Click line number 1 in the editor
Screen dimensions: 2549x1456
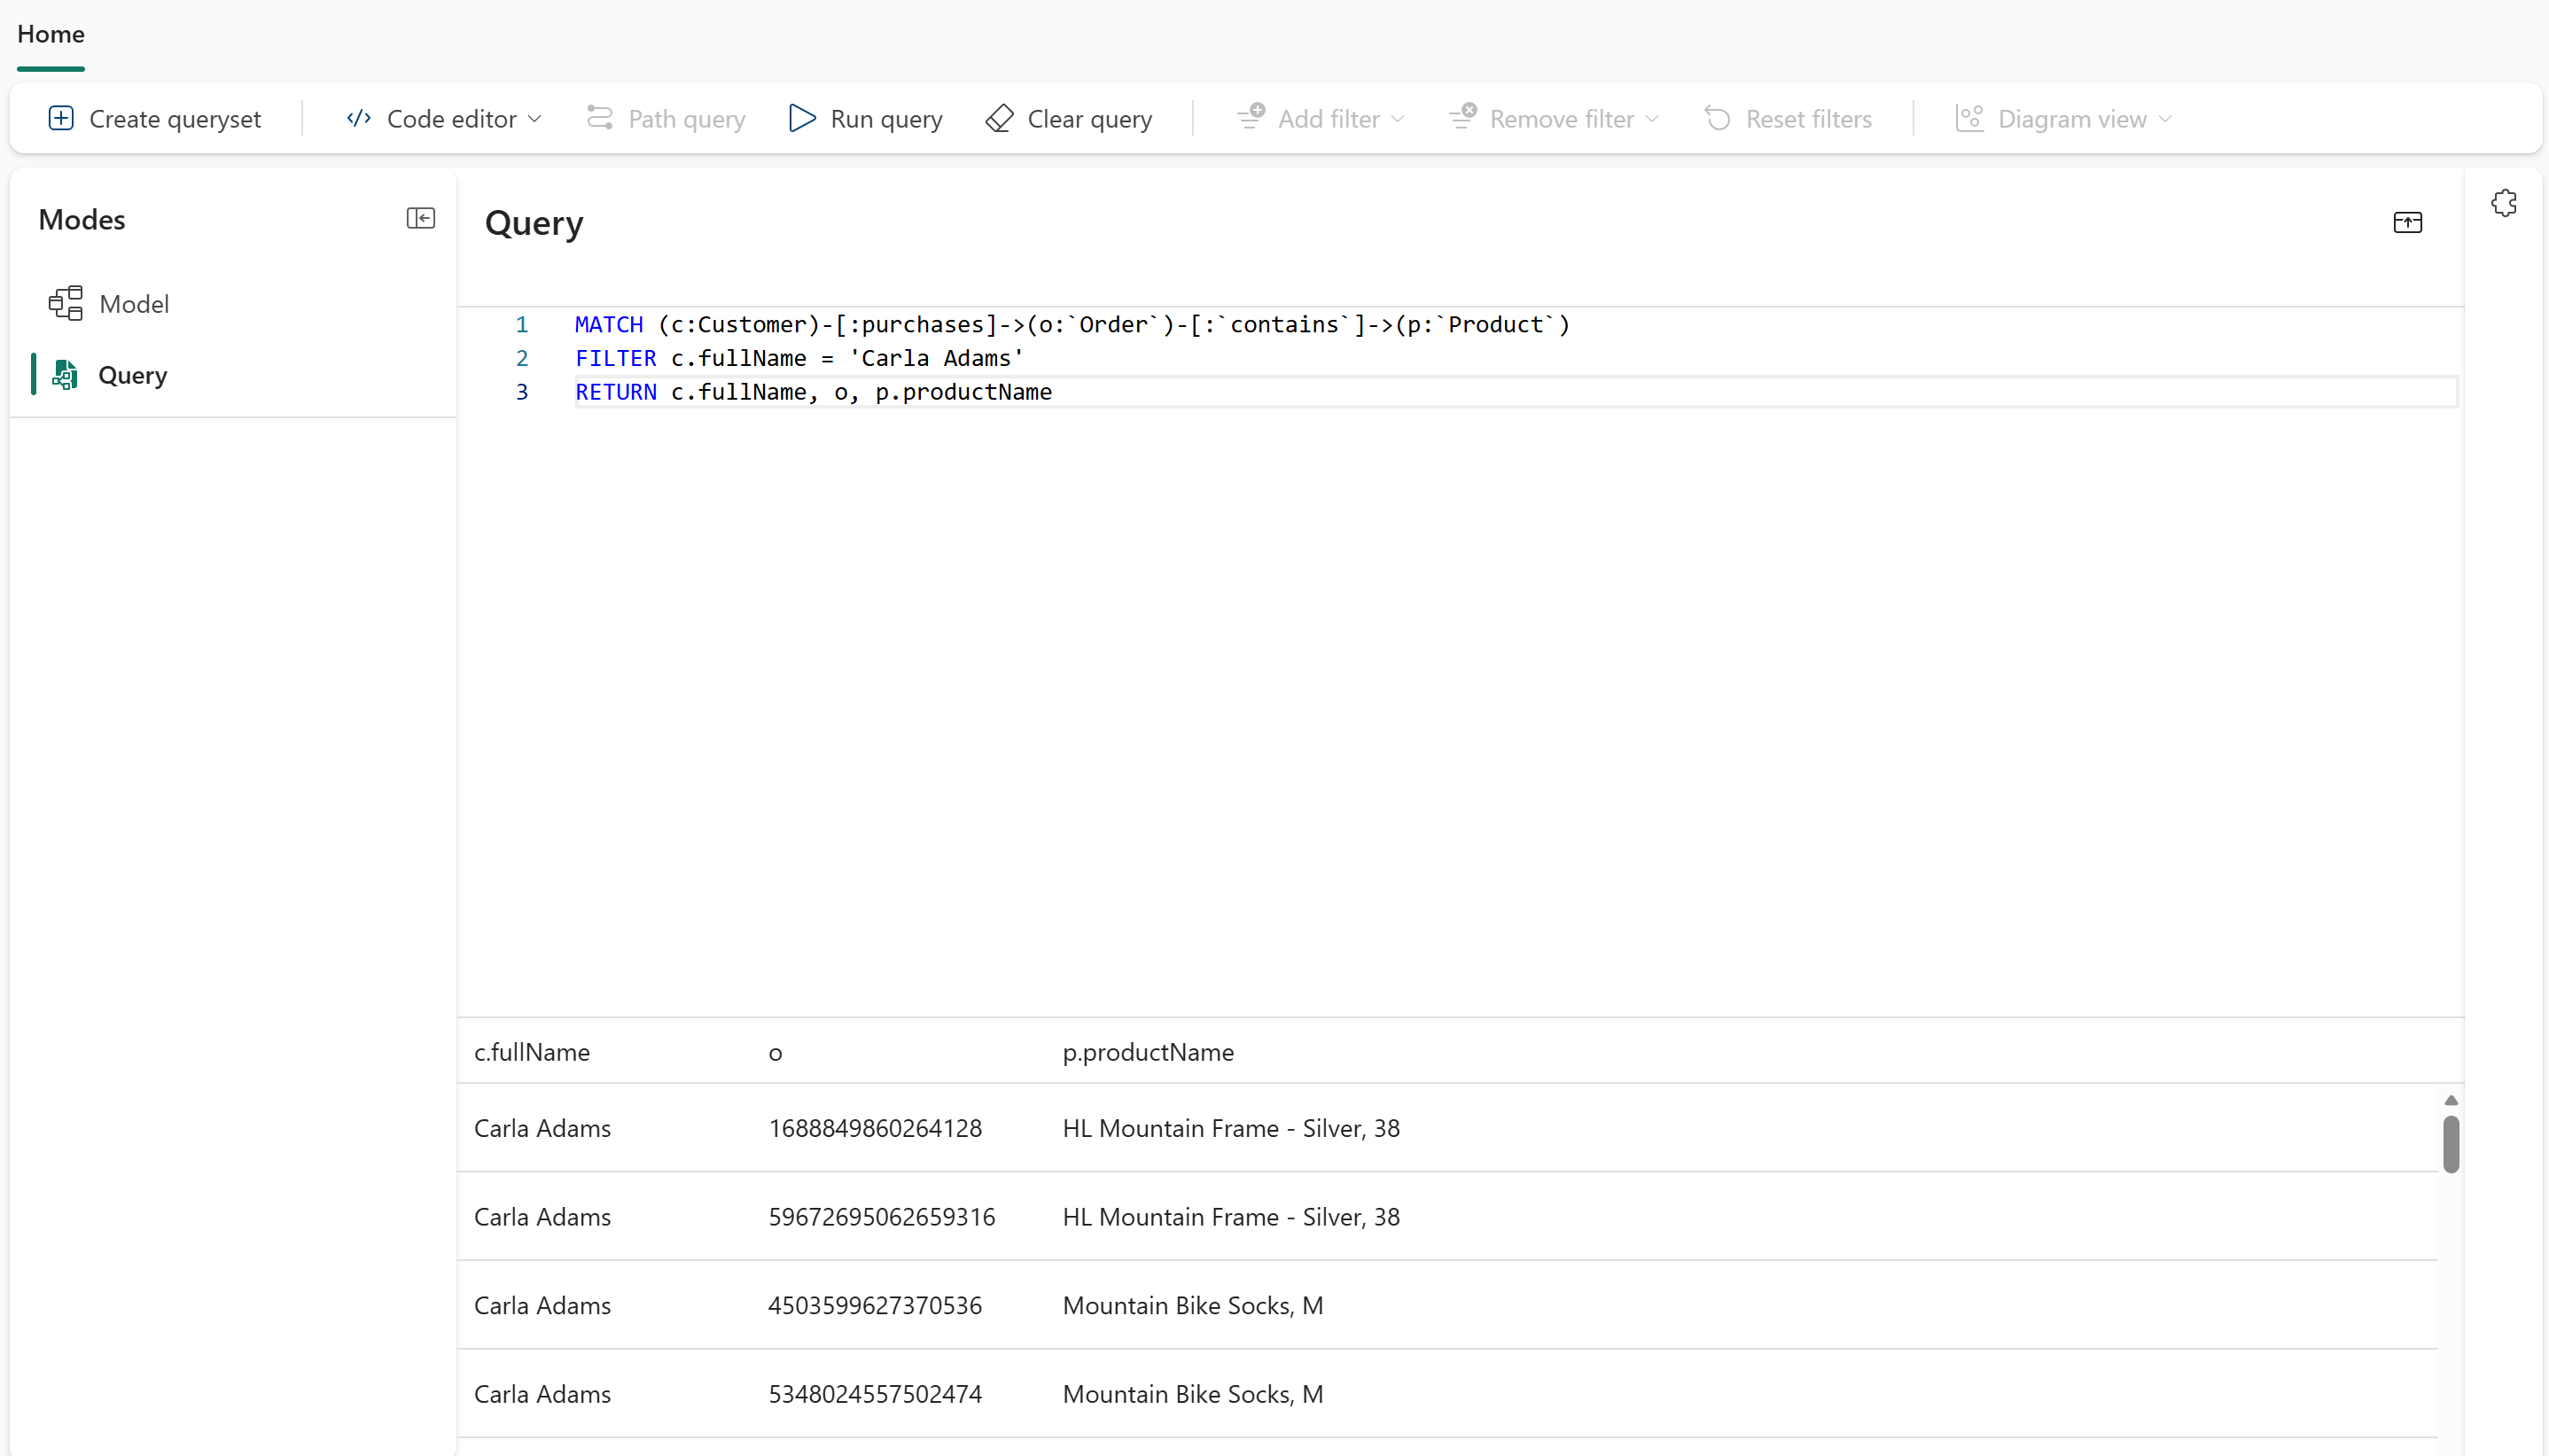[x=522, y=324]
